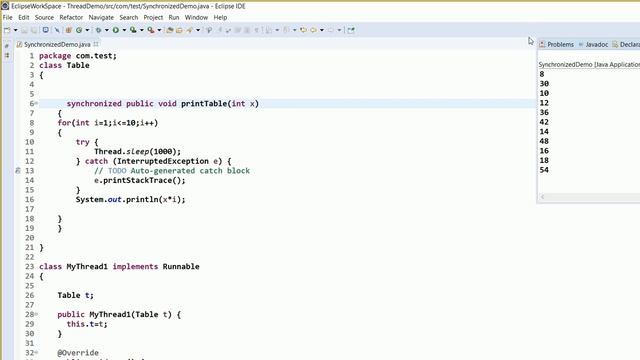
Task: Click the TODO task marker at line 13
Action: coord(18,171)
